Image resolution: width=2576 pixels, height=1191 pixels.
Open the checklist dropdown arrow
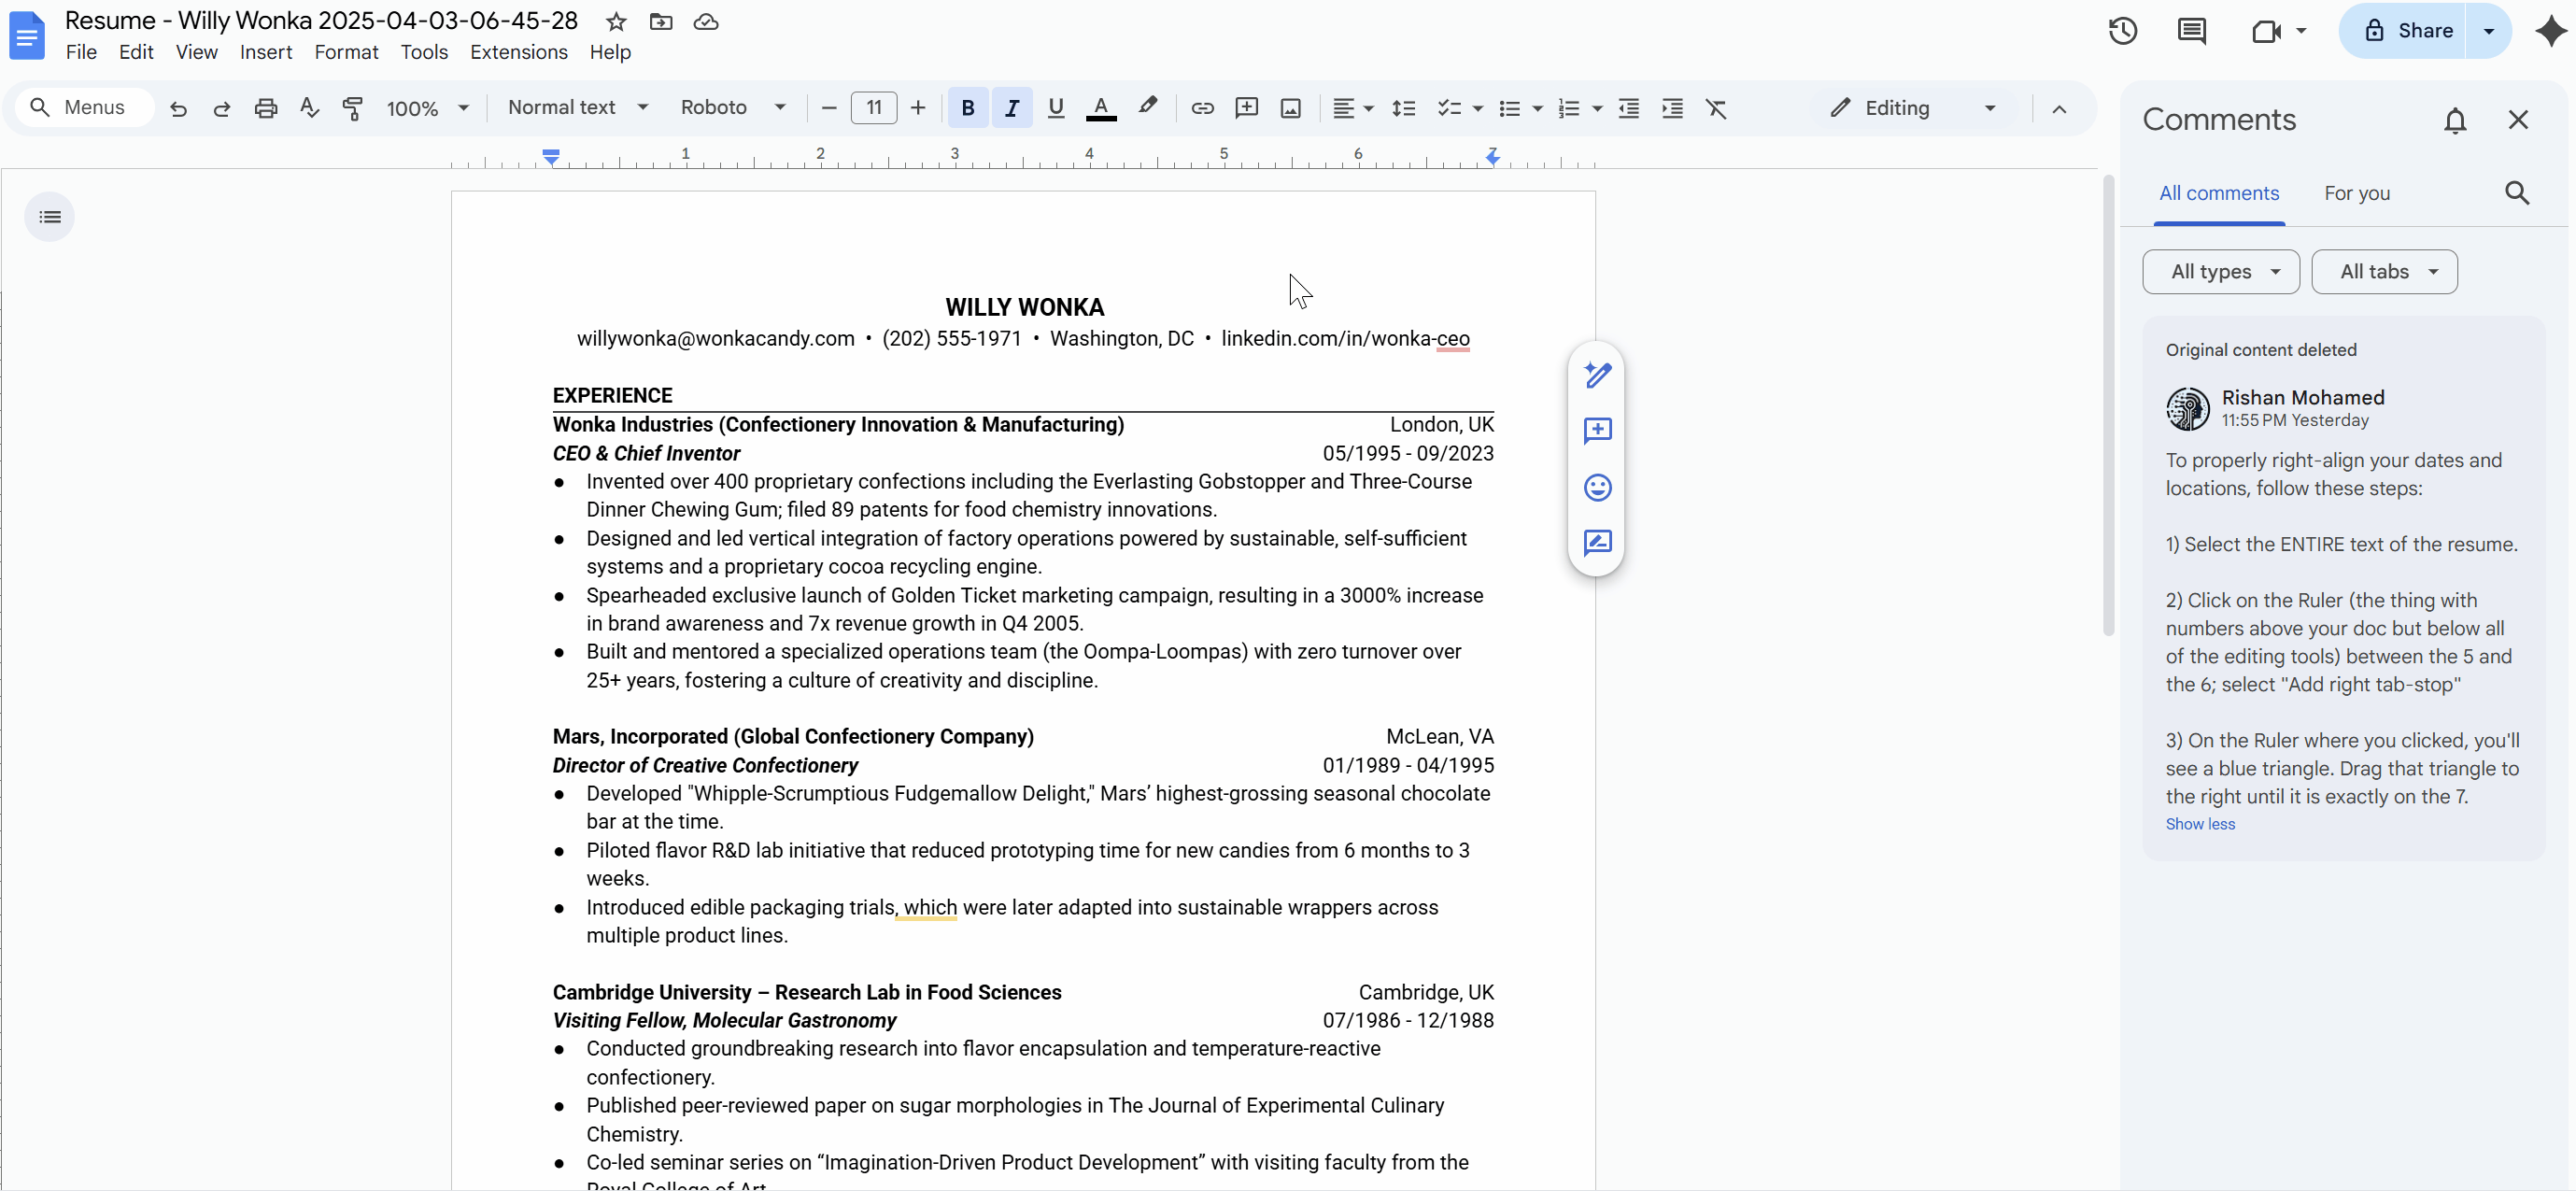[x=1477, y=108]
